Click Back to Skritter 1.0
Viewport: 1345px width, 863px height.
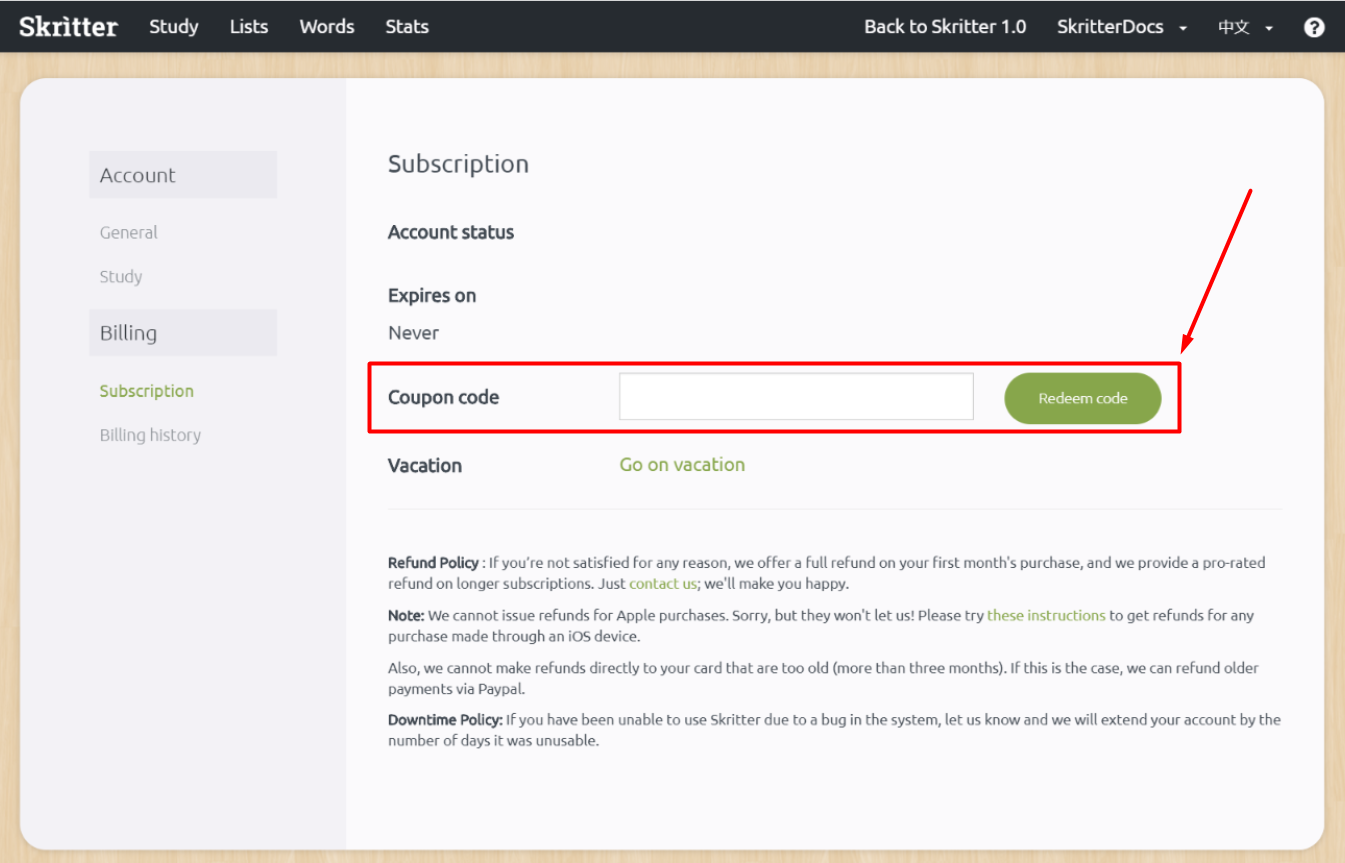[x=944, y=27]
